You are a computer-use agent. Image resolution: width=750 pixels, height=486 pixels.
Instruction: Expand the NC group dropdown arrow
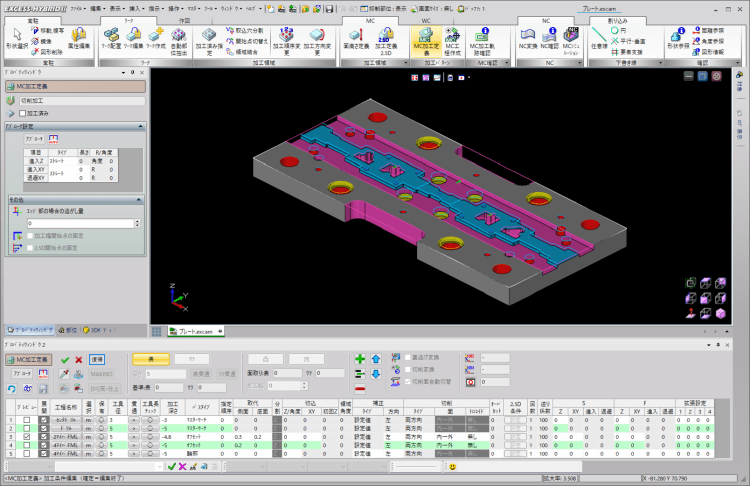(x=579, y=63)
